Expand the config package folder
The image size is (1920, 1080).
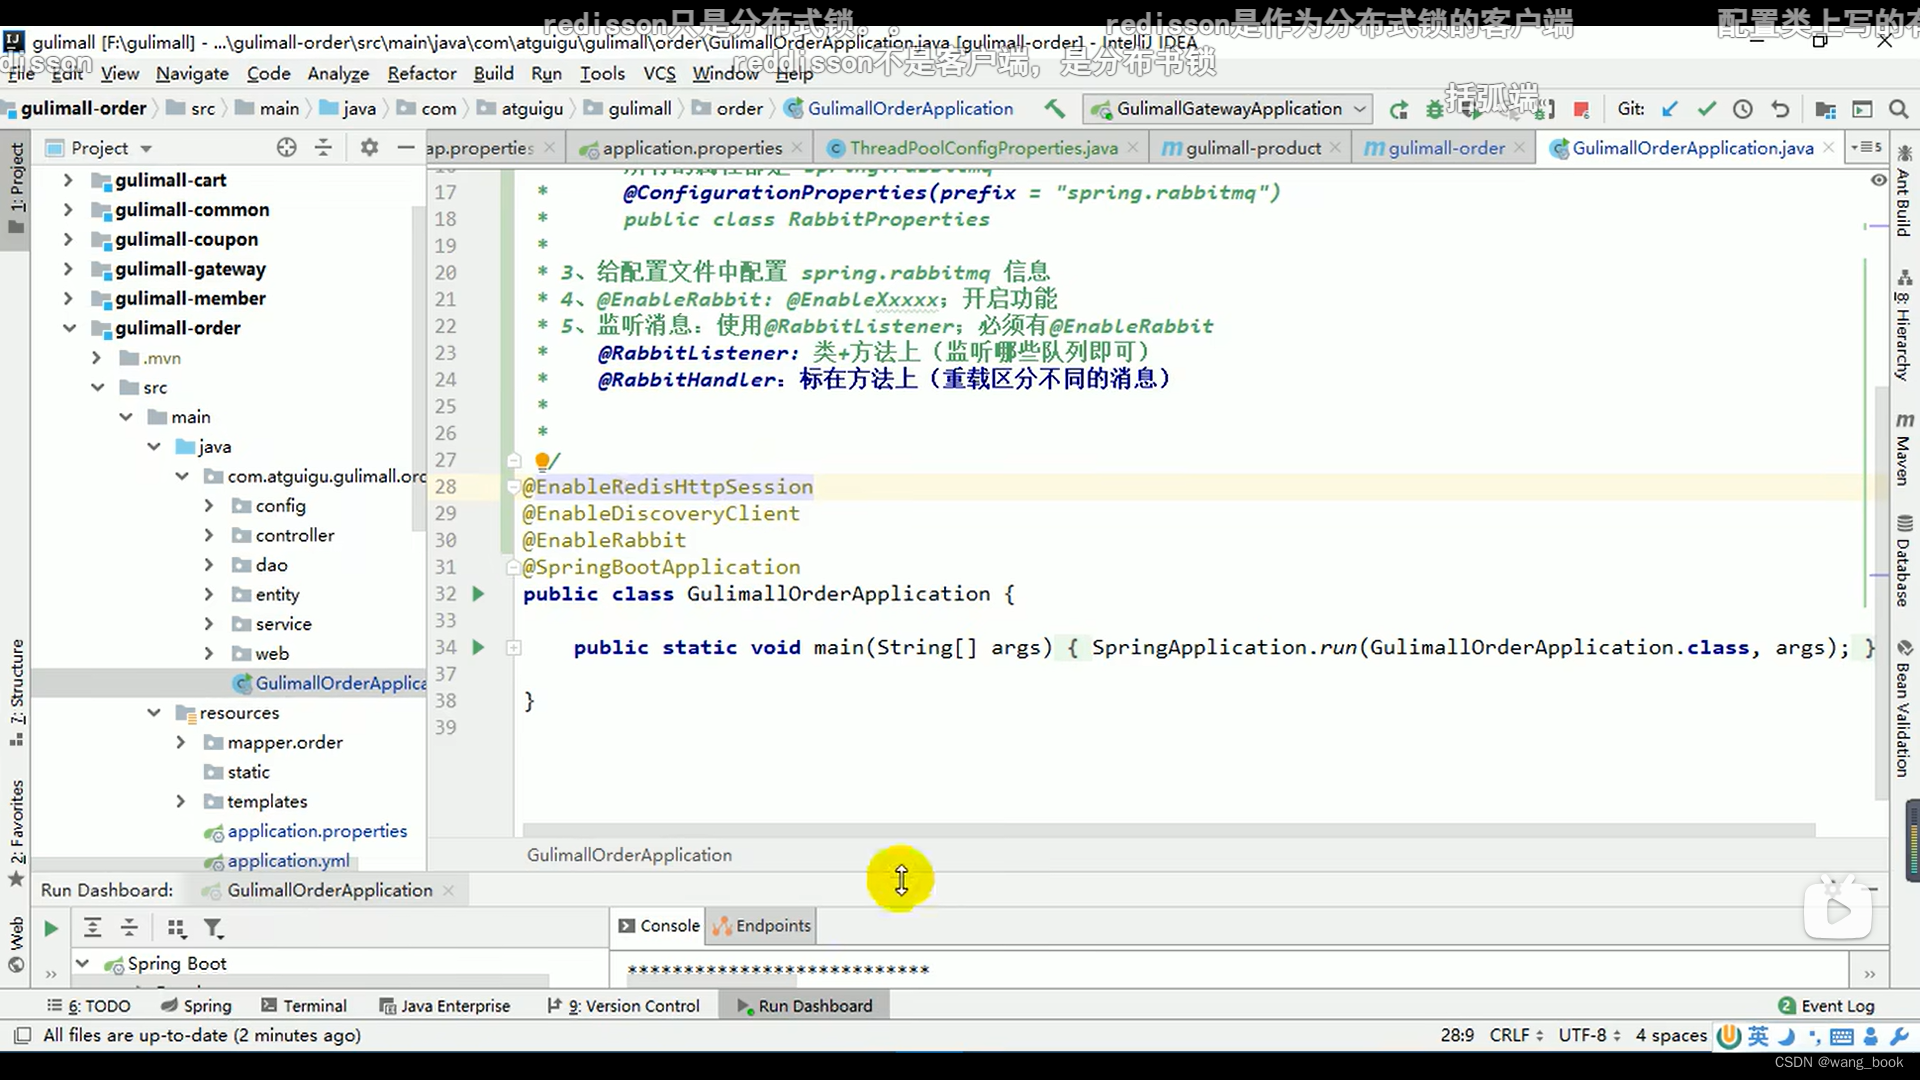[x=208, y=507]
